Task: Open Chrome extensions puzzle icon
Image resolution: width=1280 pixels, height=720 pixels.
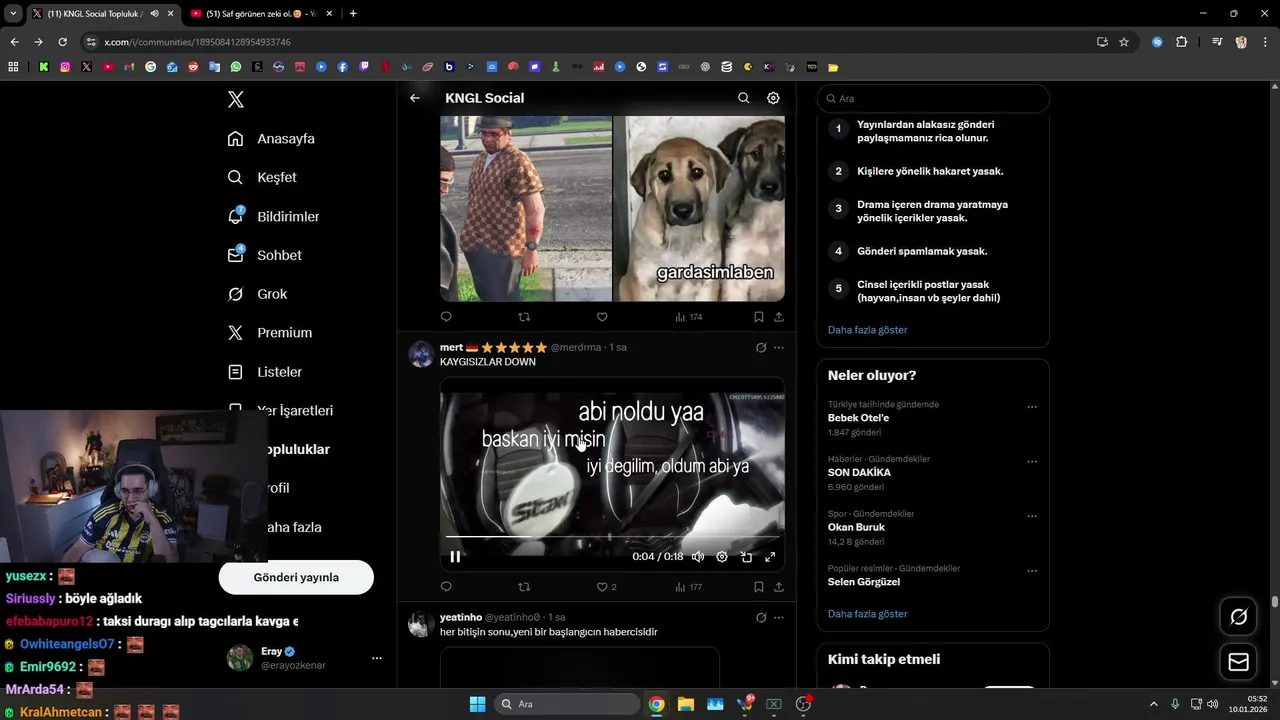Action: click(x=1181, y=42)
